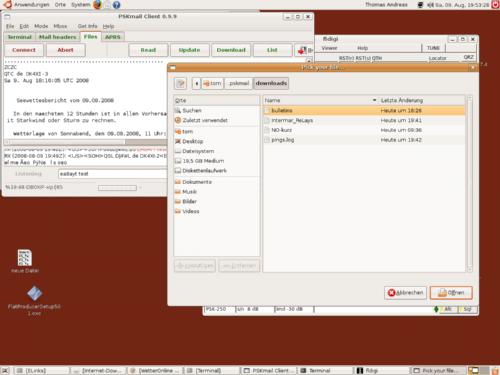Click the file list vertical scrollbar
Screen dimensions: 500x375
pyautogui.click(x=470, y=183)
